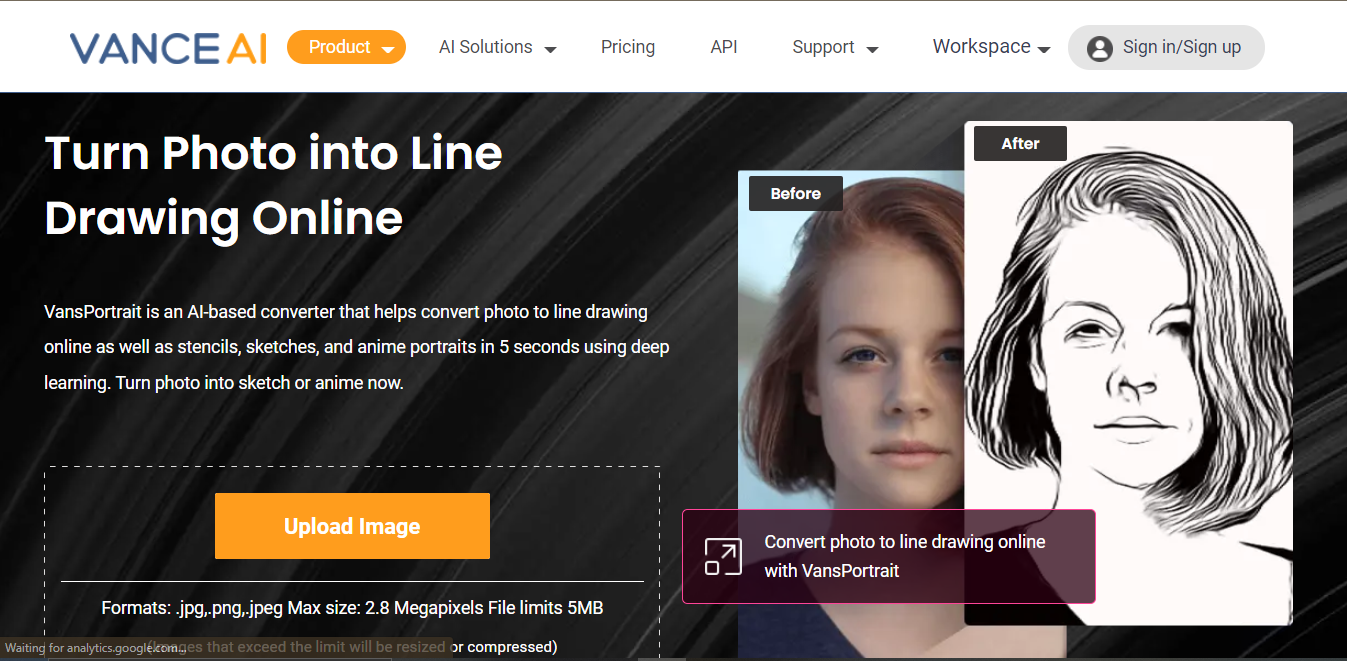1347x661 pixels.
Task: Click the AI Solutions menu label
Action: [486, 47]
